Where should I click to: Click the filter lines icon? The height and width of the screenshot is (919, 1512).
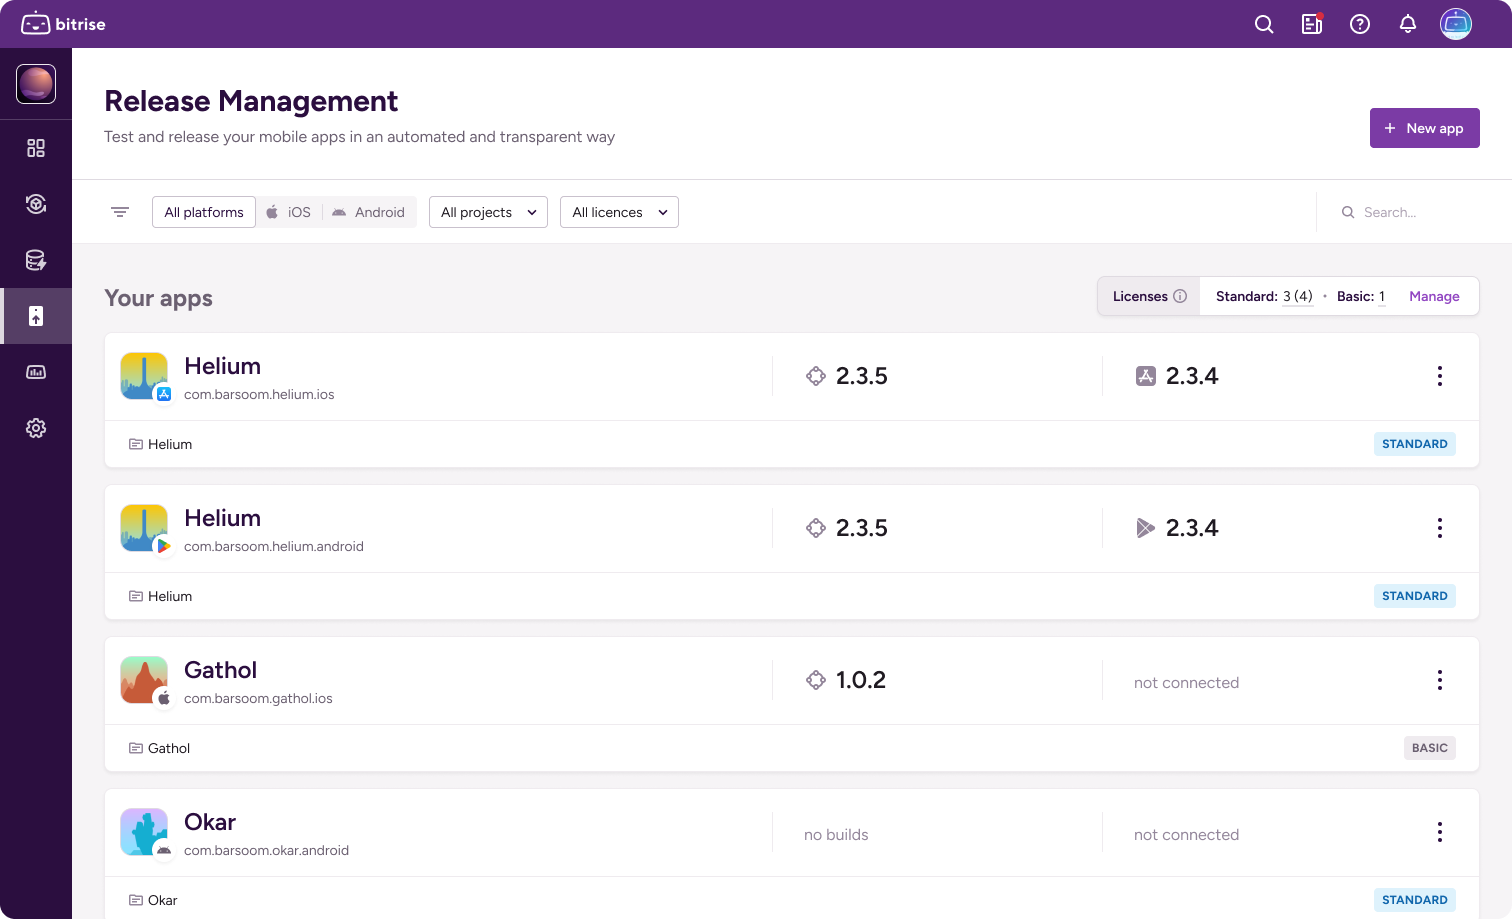click(x=120, y=212)
